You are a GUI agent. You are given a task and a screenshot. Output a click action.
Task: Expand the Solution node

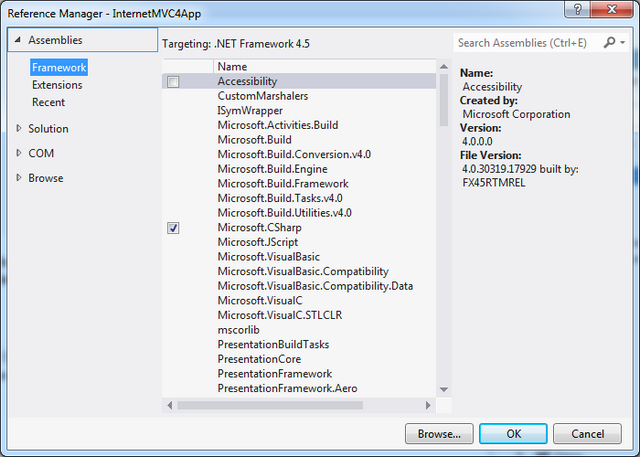tap(18, 128)
